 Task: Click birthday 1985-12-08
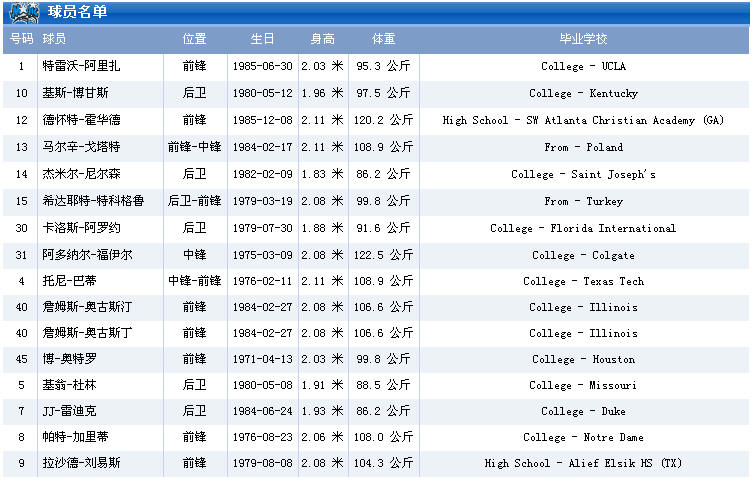(x=262, y=120)
